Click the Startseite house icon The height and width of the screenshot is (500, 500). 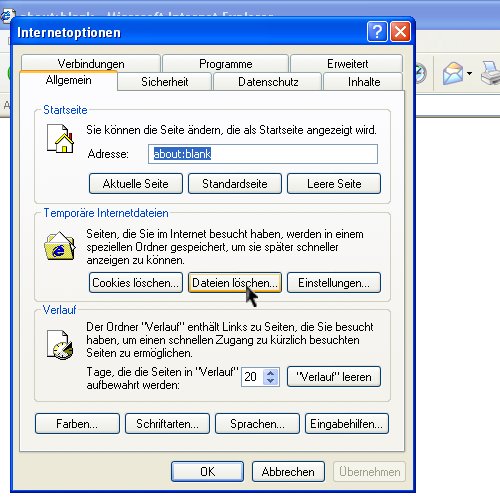[x=60, y=139]
